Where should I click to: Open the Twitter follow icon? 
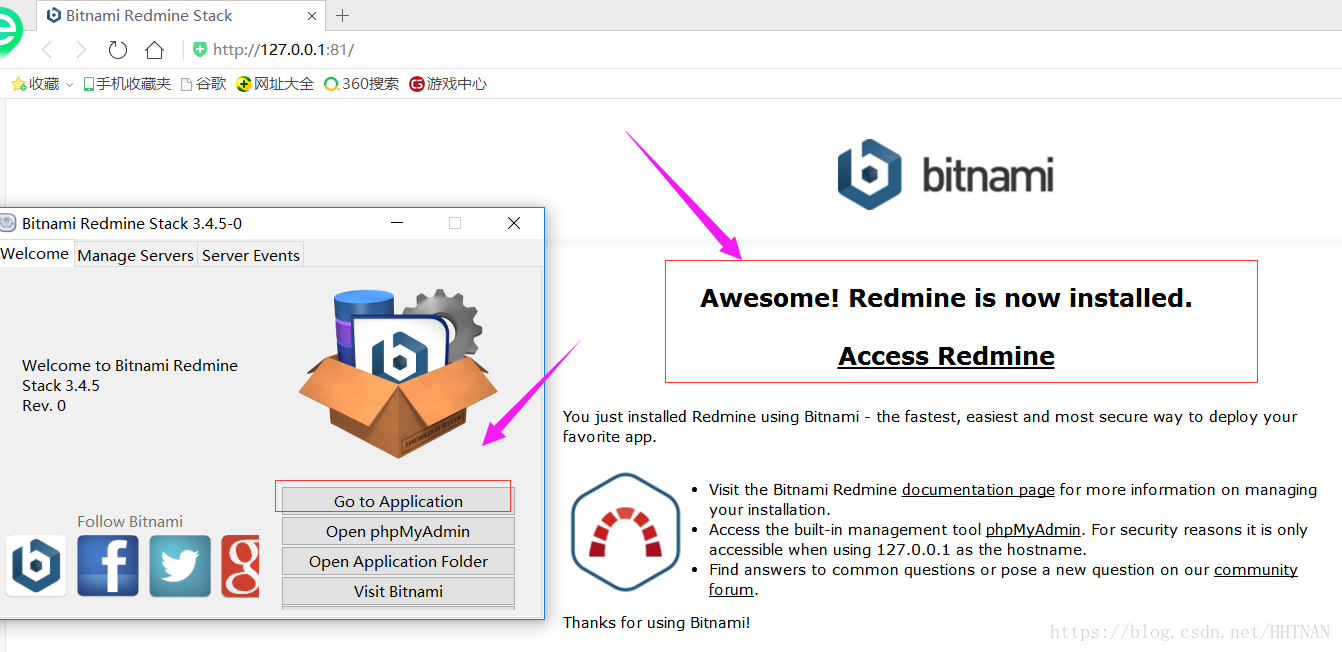pos(180,566)
